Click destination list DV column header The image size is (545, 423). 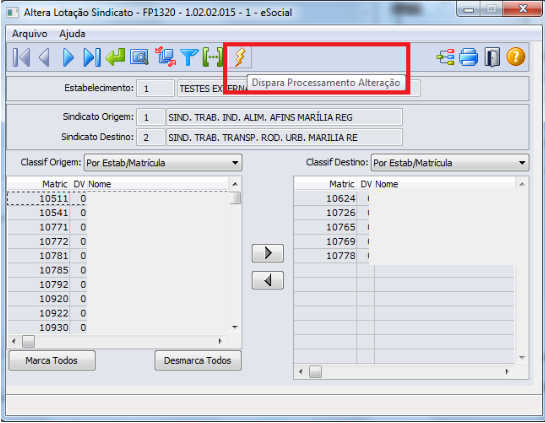(x=366, y=184)
